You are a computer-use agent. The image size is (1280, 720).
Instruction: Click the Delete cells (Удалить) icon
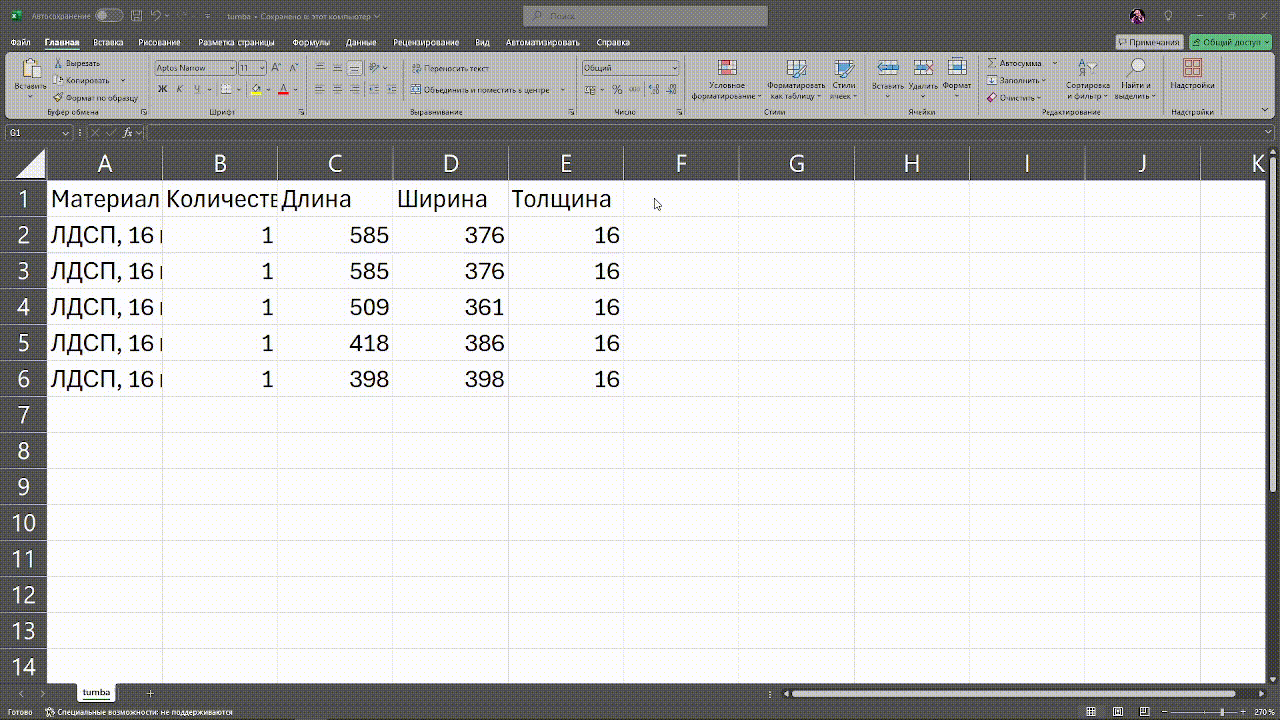[923, 68]
